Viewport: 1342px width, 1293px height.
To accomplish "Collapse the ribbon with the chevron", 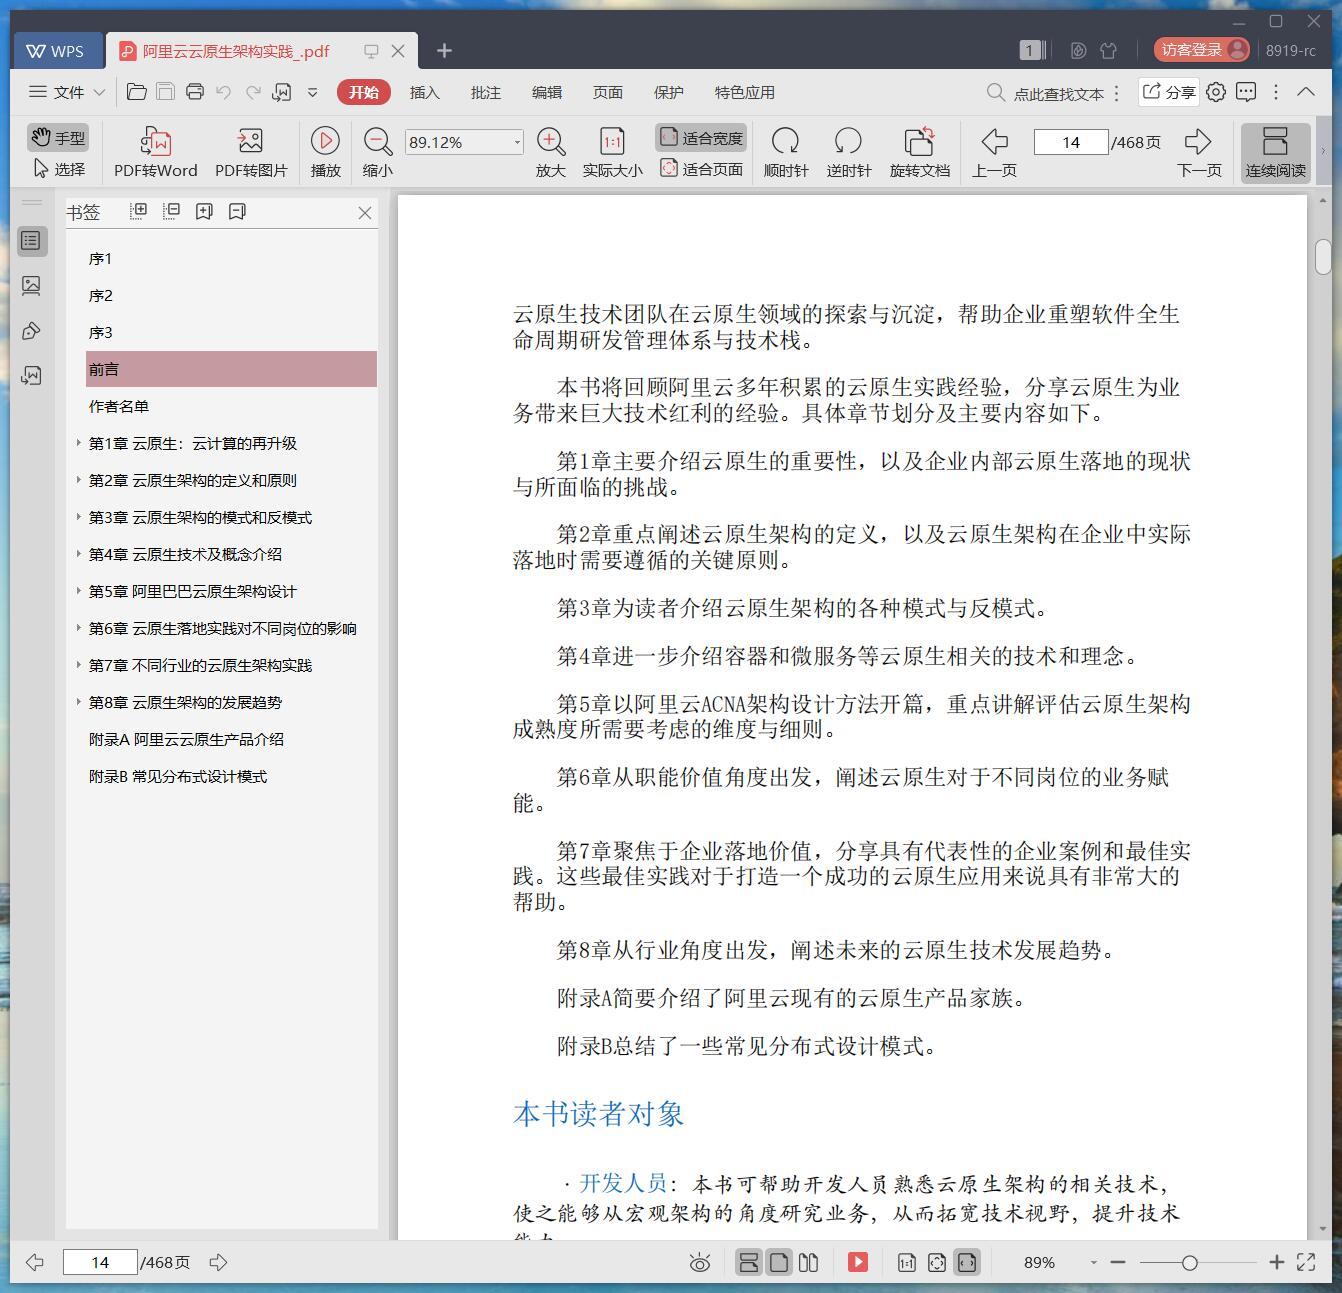I will point(1306,92).
